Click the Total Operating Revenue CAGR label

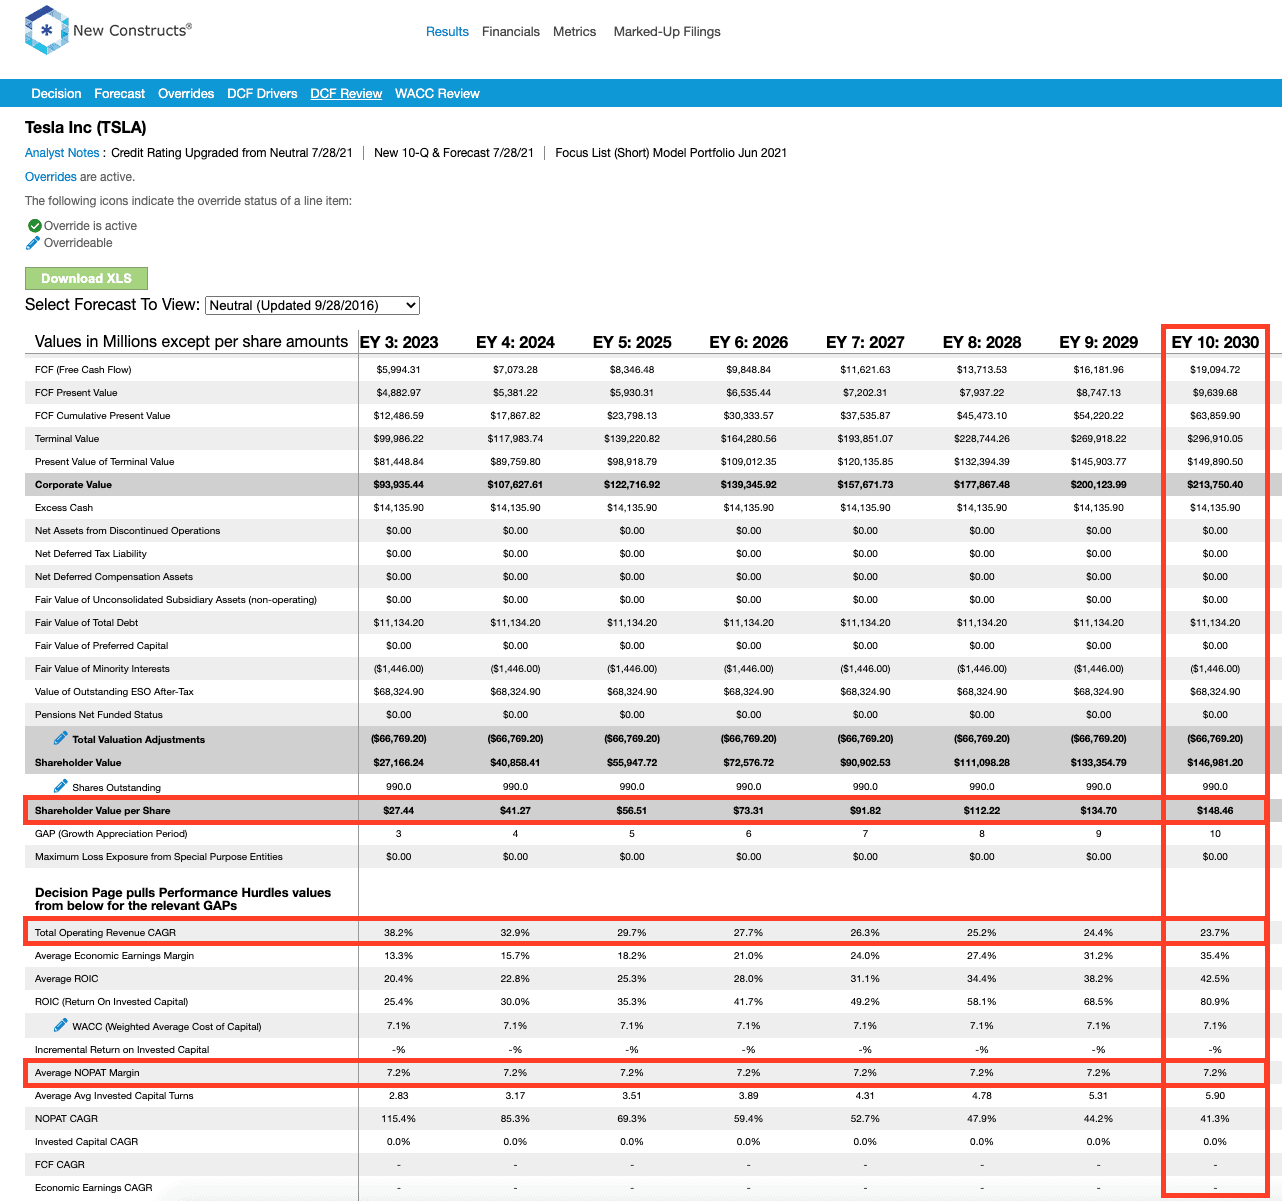coord(105,933)
